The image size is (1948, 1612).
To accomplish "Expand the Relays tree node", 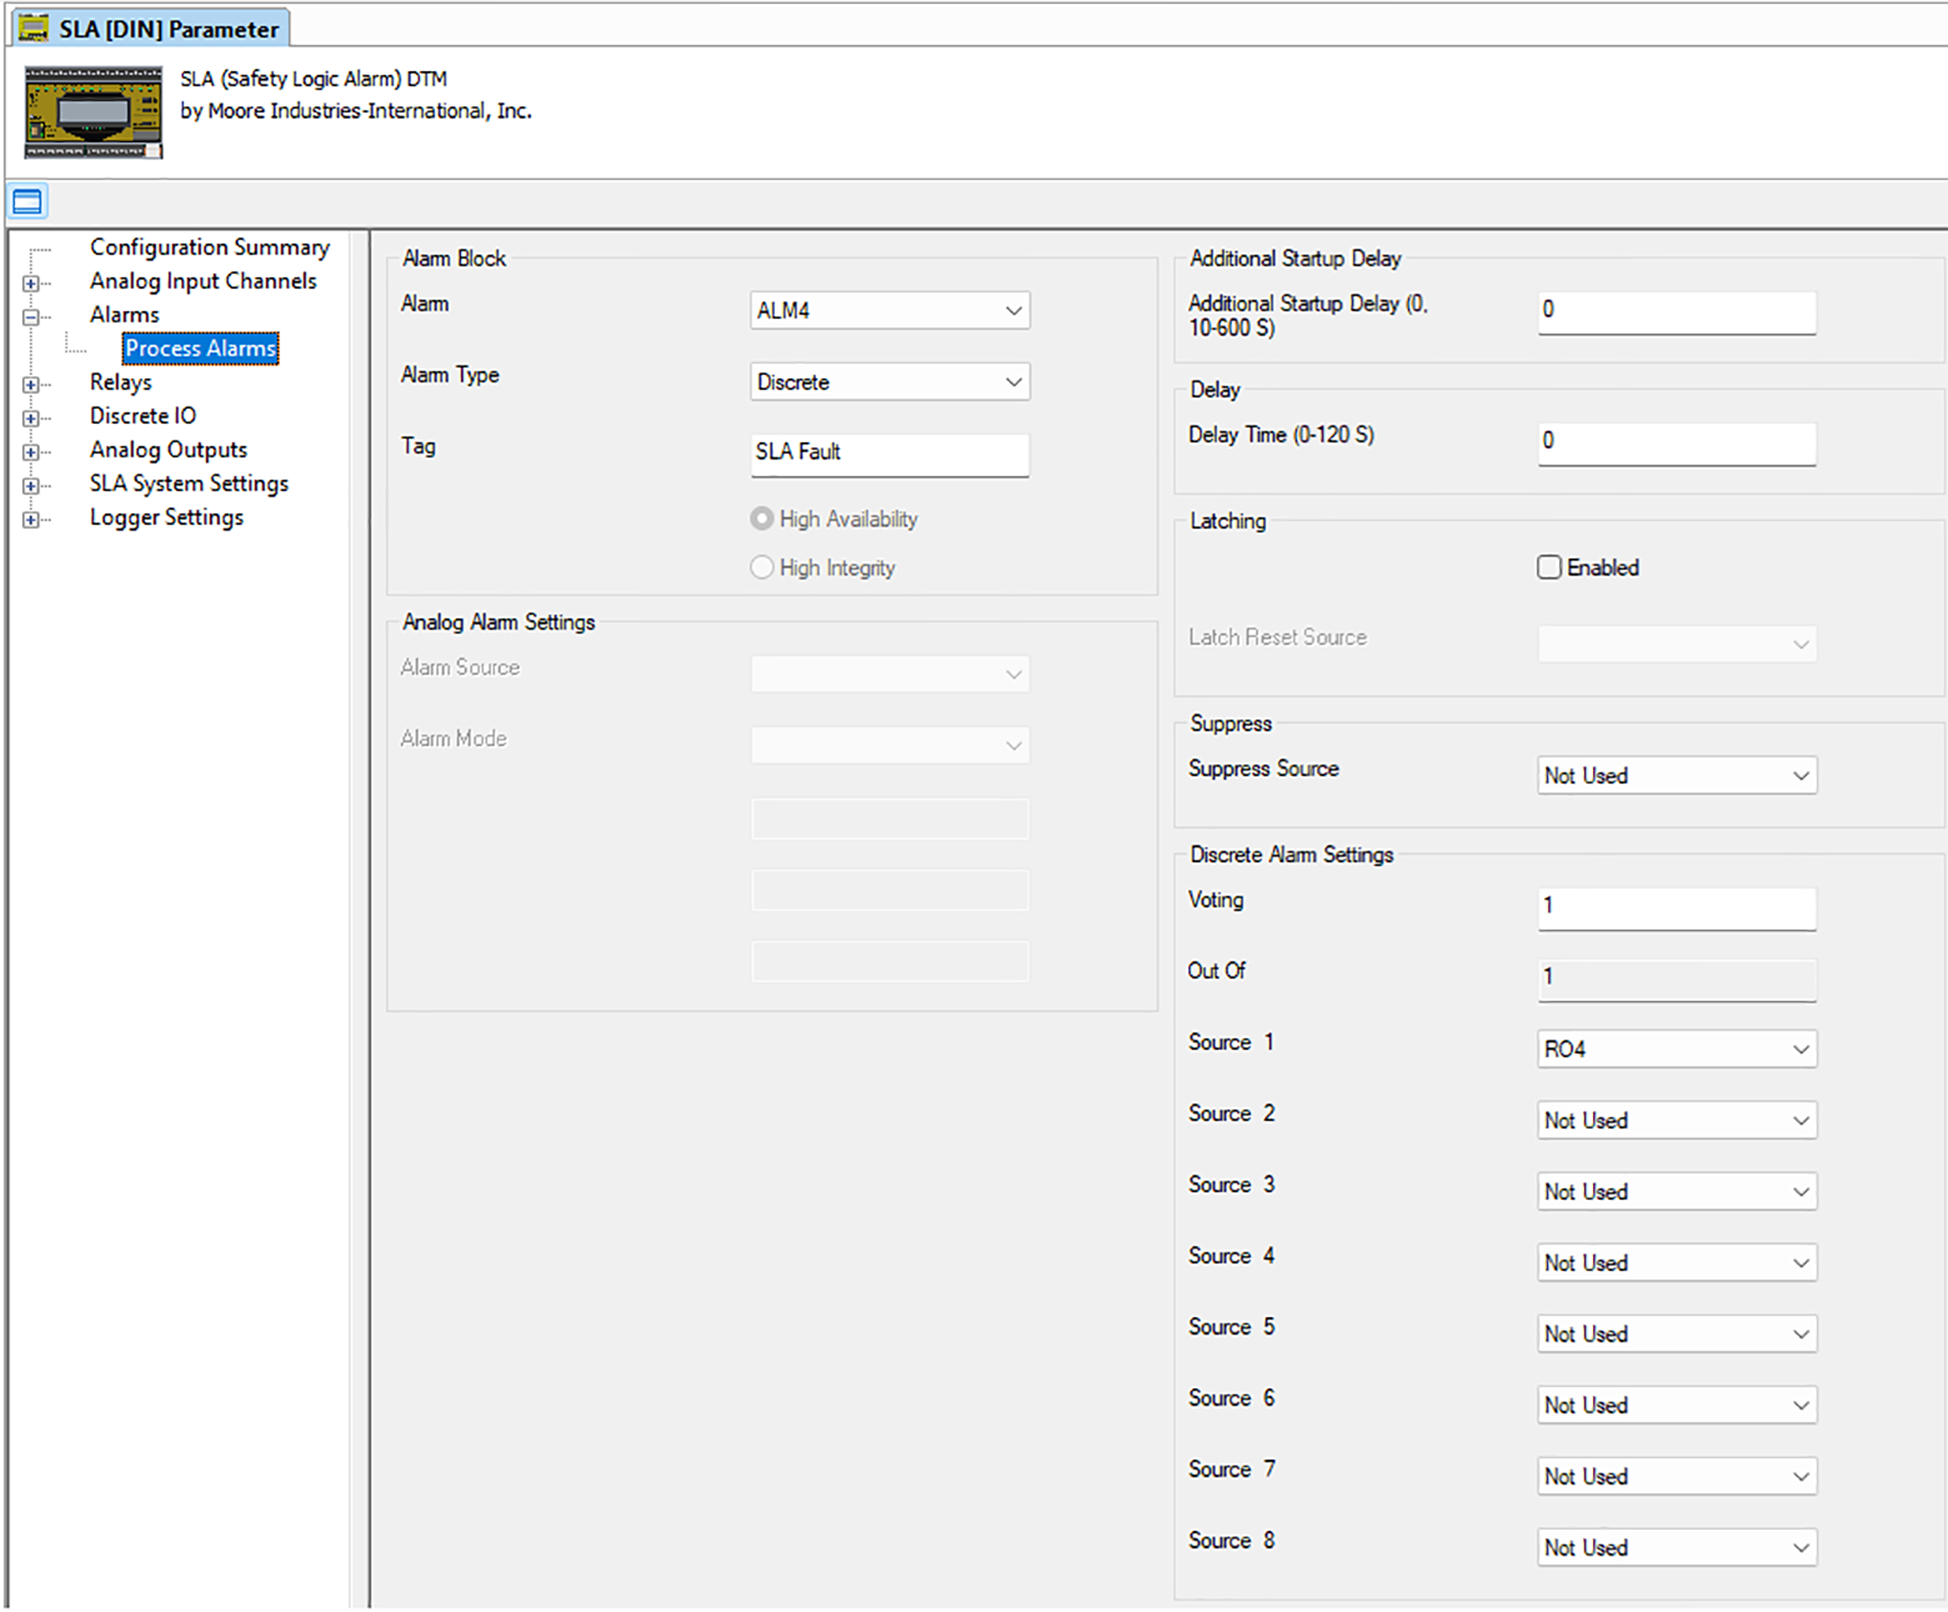I will click(31, 384).
